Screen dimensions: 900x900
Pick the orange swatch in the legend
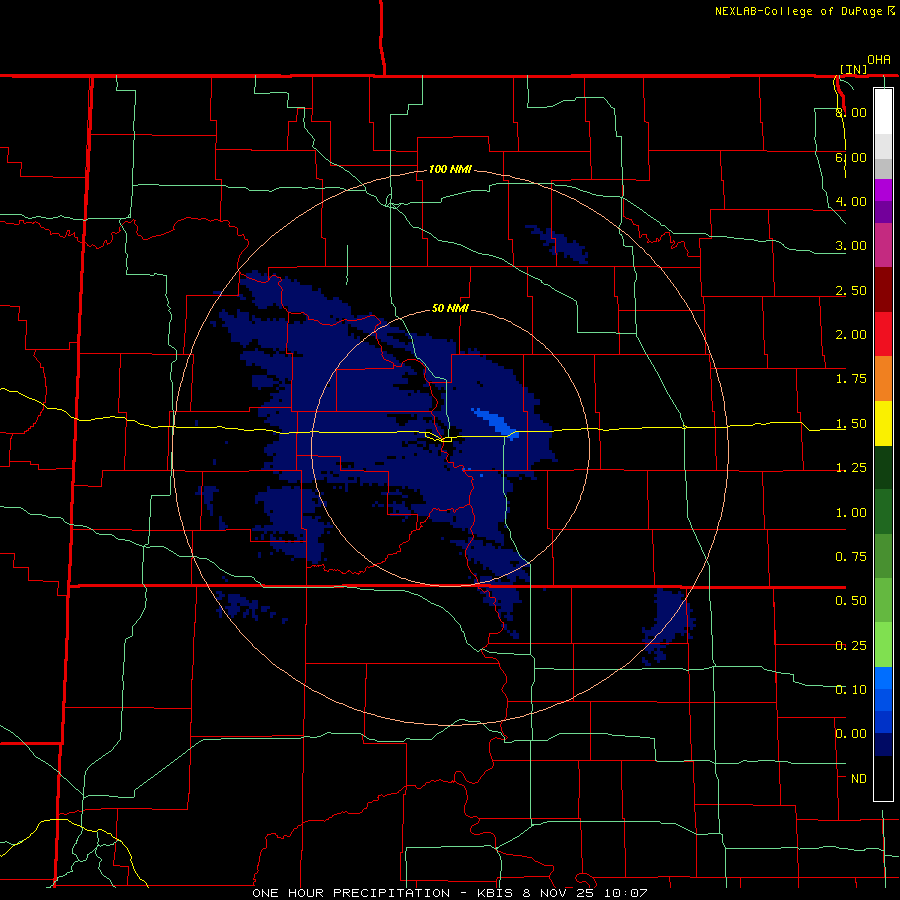pyautogui.click(x=883, y=378)
